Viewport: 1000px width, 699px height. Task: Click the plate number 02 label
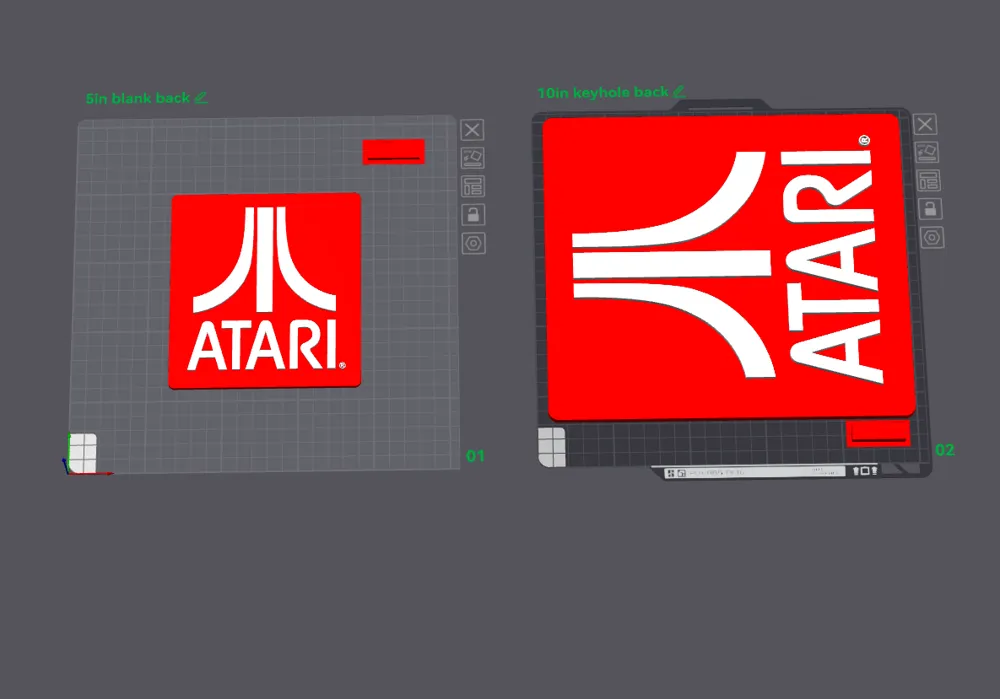pyautogui.click(x=945, y=450)
